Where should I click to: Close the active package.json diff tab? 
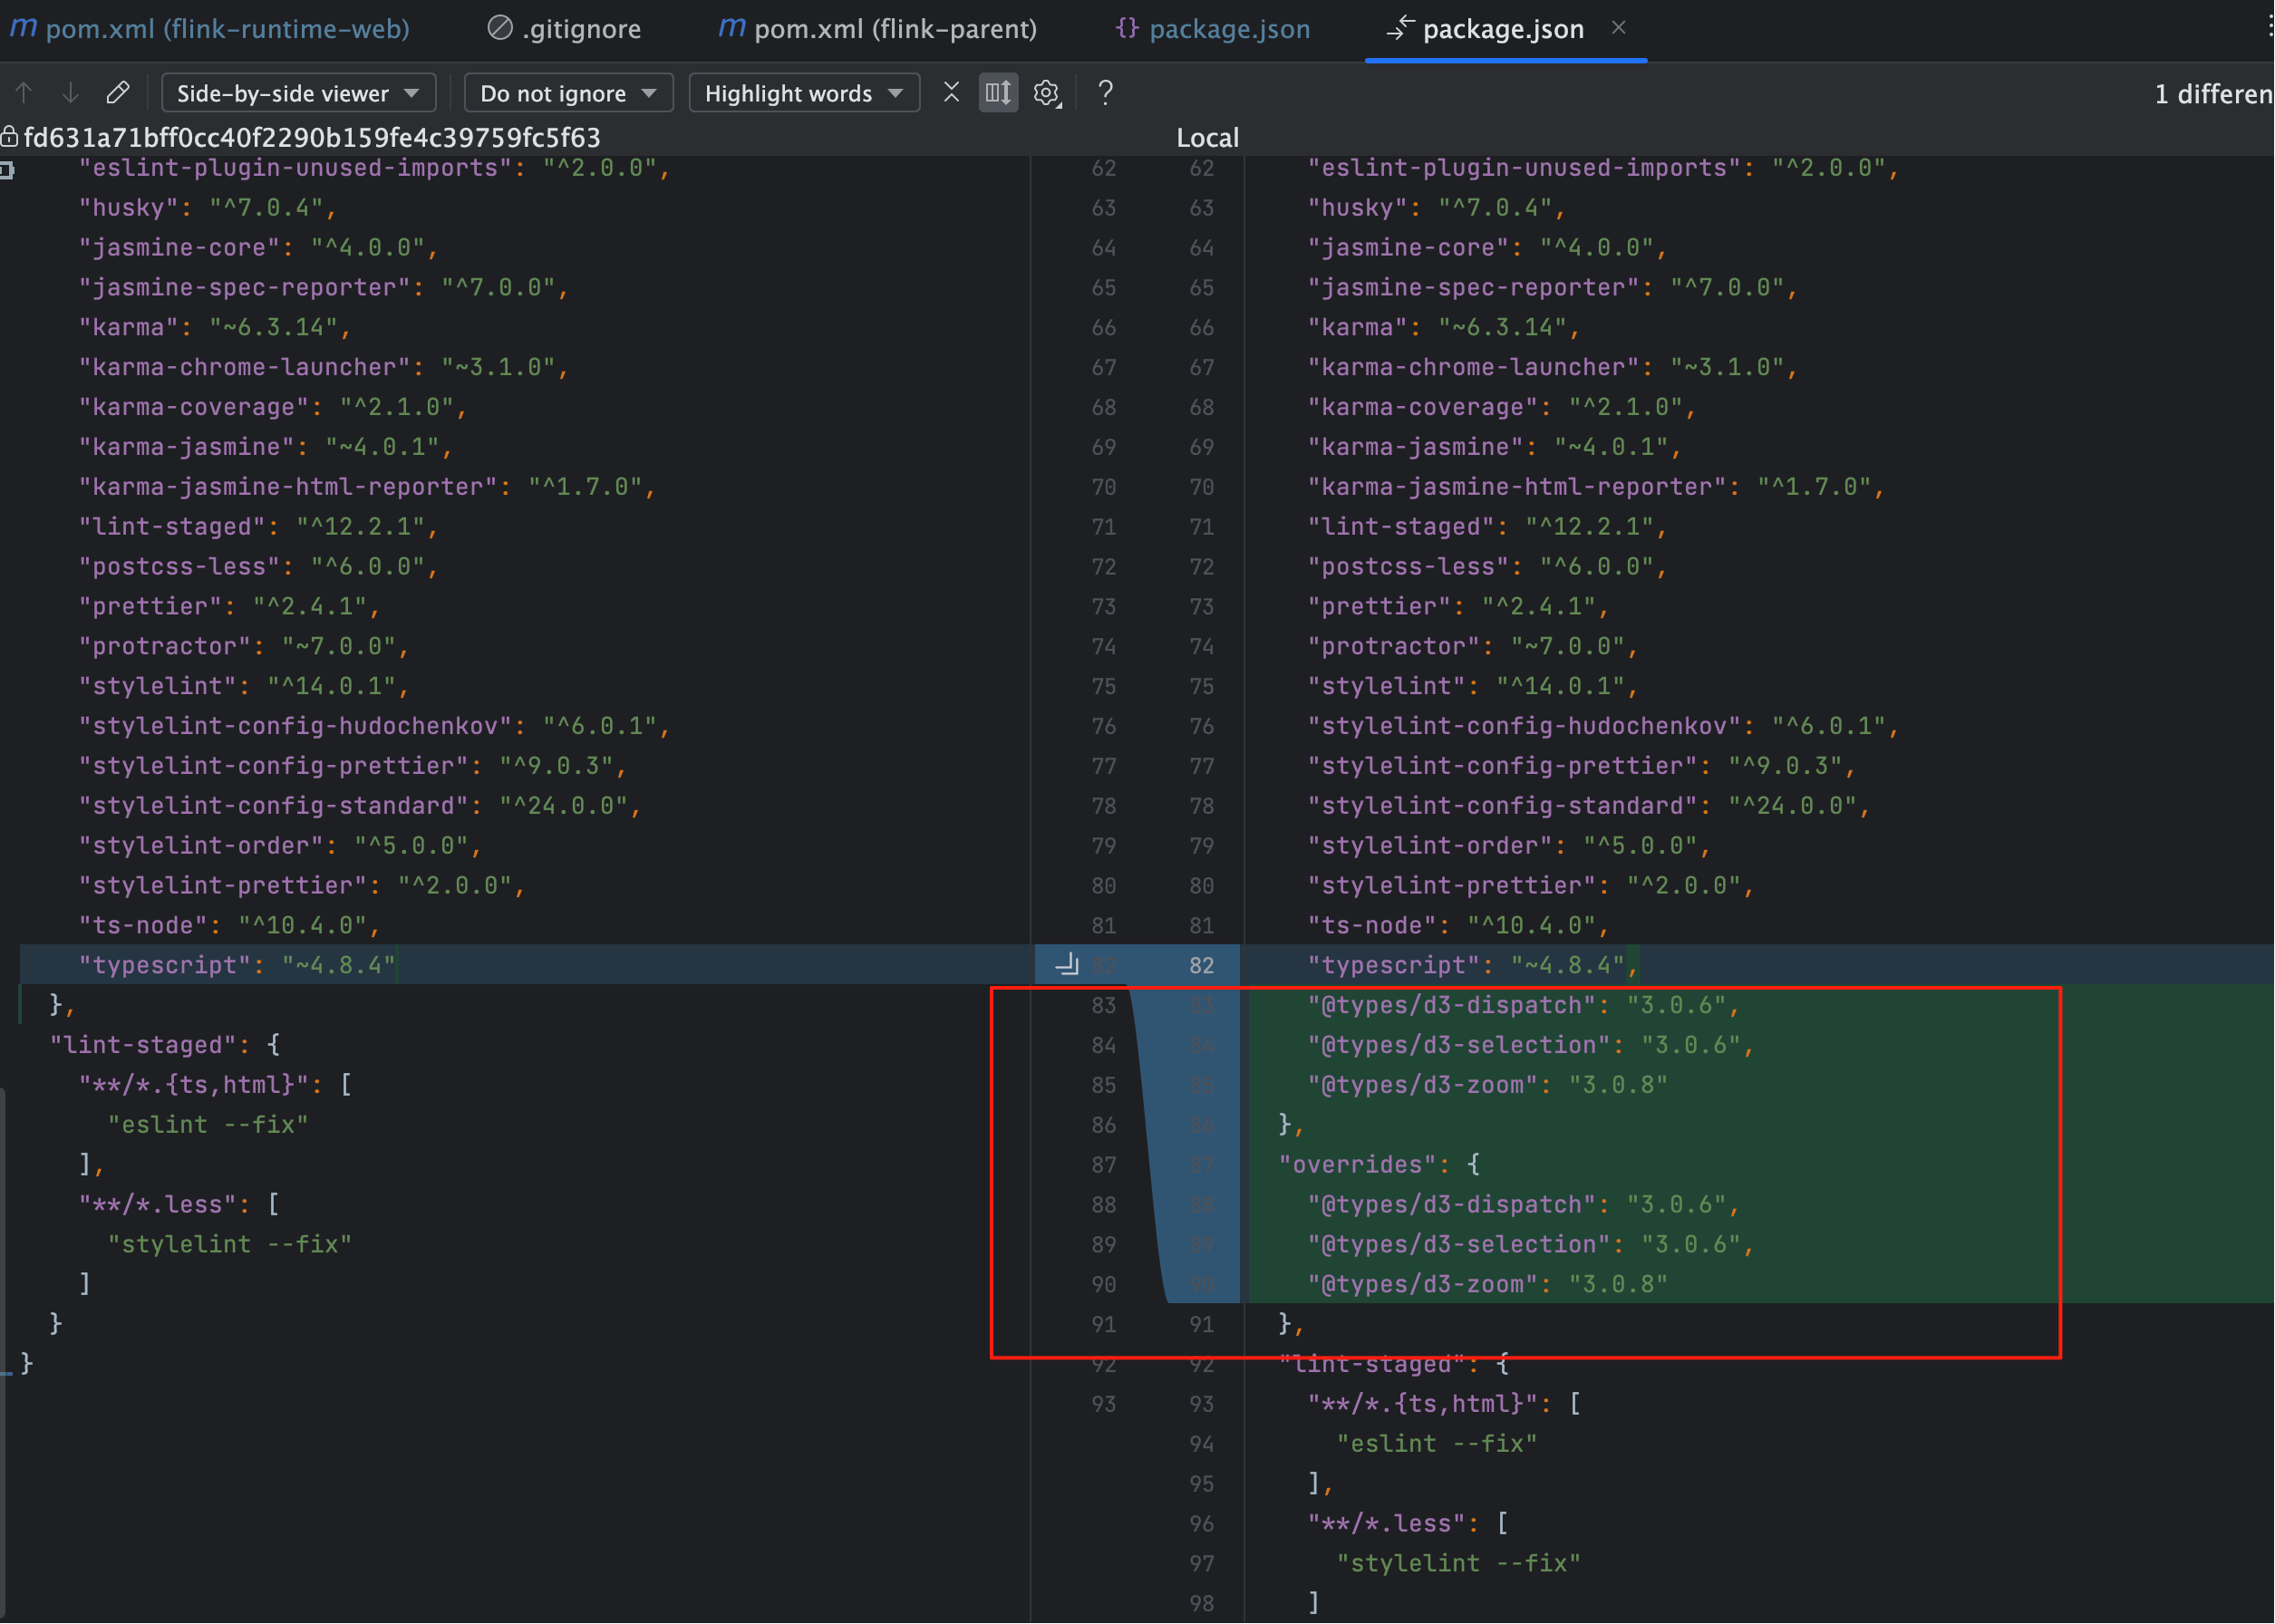coord(1619,28)
